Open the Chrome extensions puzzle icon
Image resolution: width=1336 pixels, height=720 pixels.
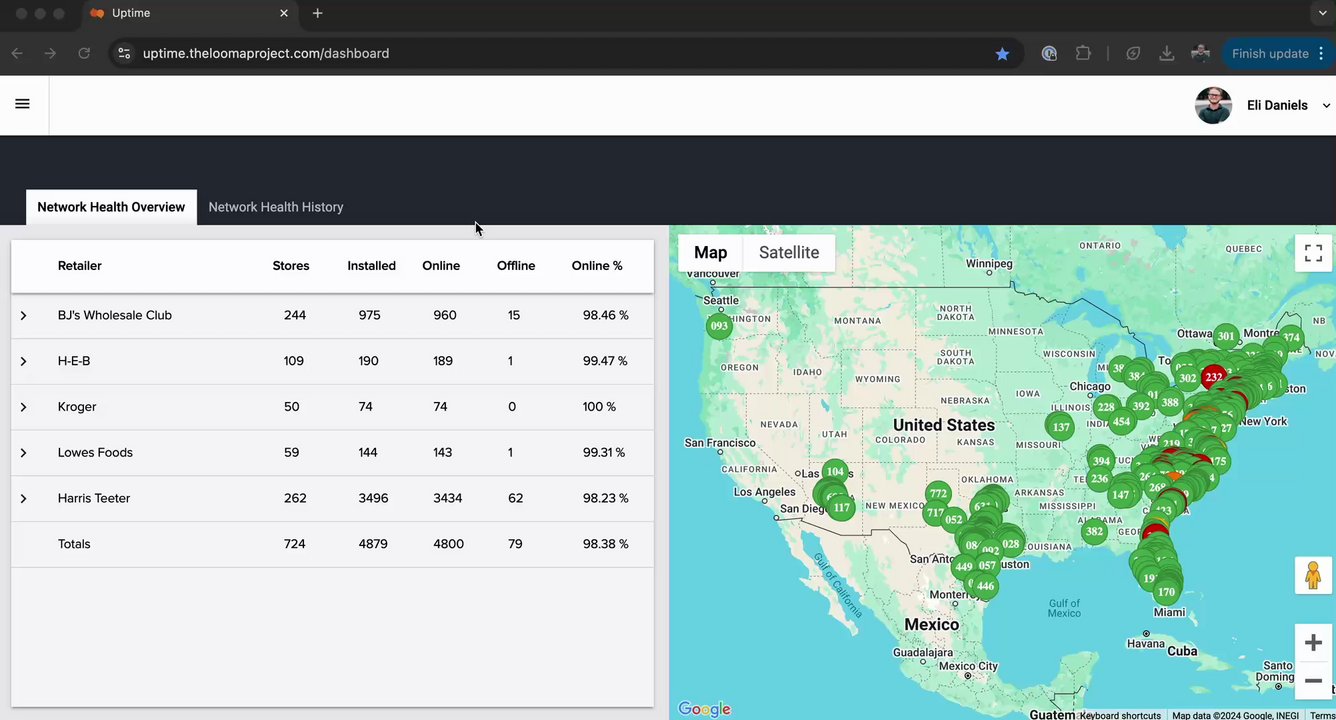click(x=1083, y=54)
